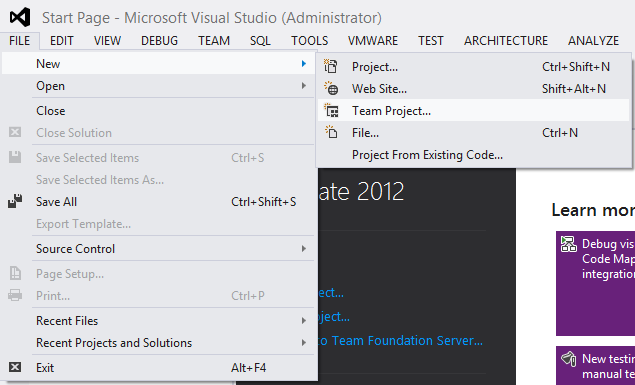The height and width of the screenshot is (385, 635).
Task: Select Print... menu item
Action: tap(158, 296)
